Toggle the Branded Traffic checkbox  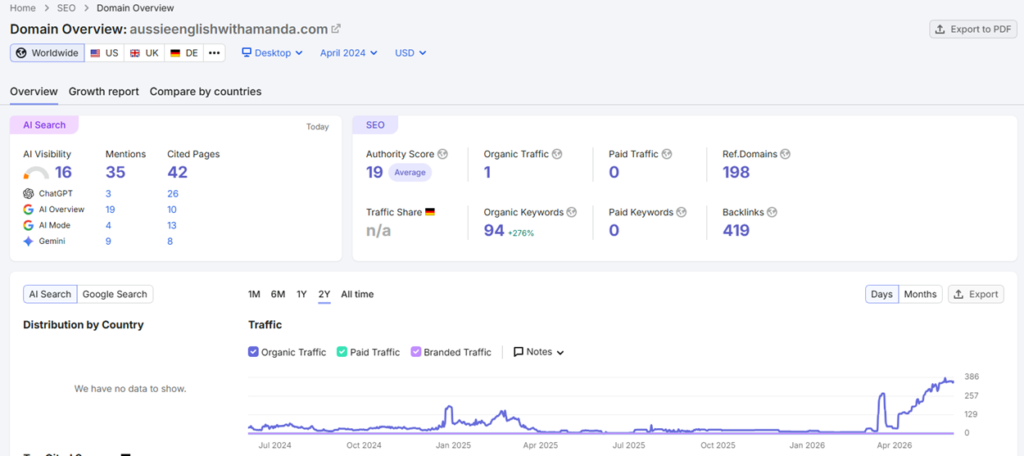tap(415, 352)
